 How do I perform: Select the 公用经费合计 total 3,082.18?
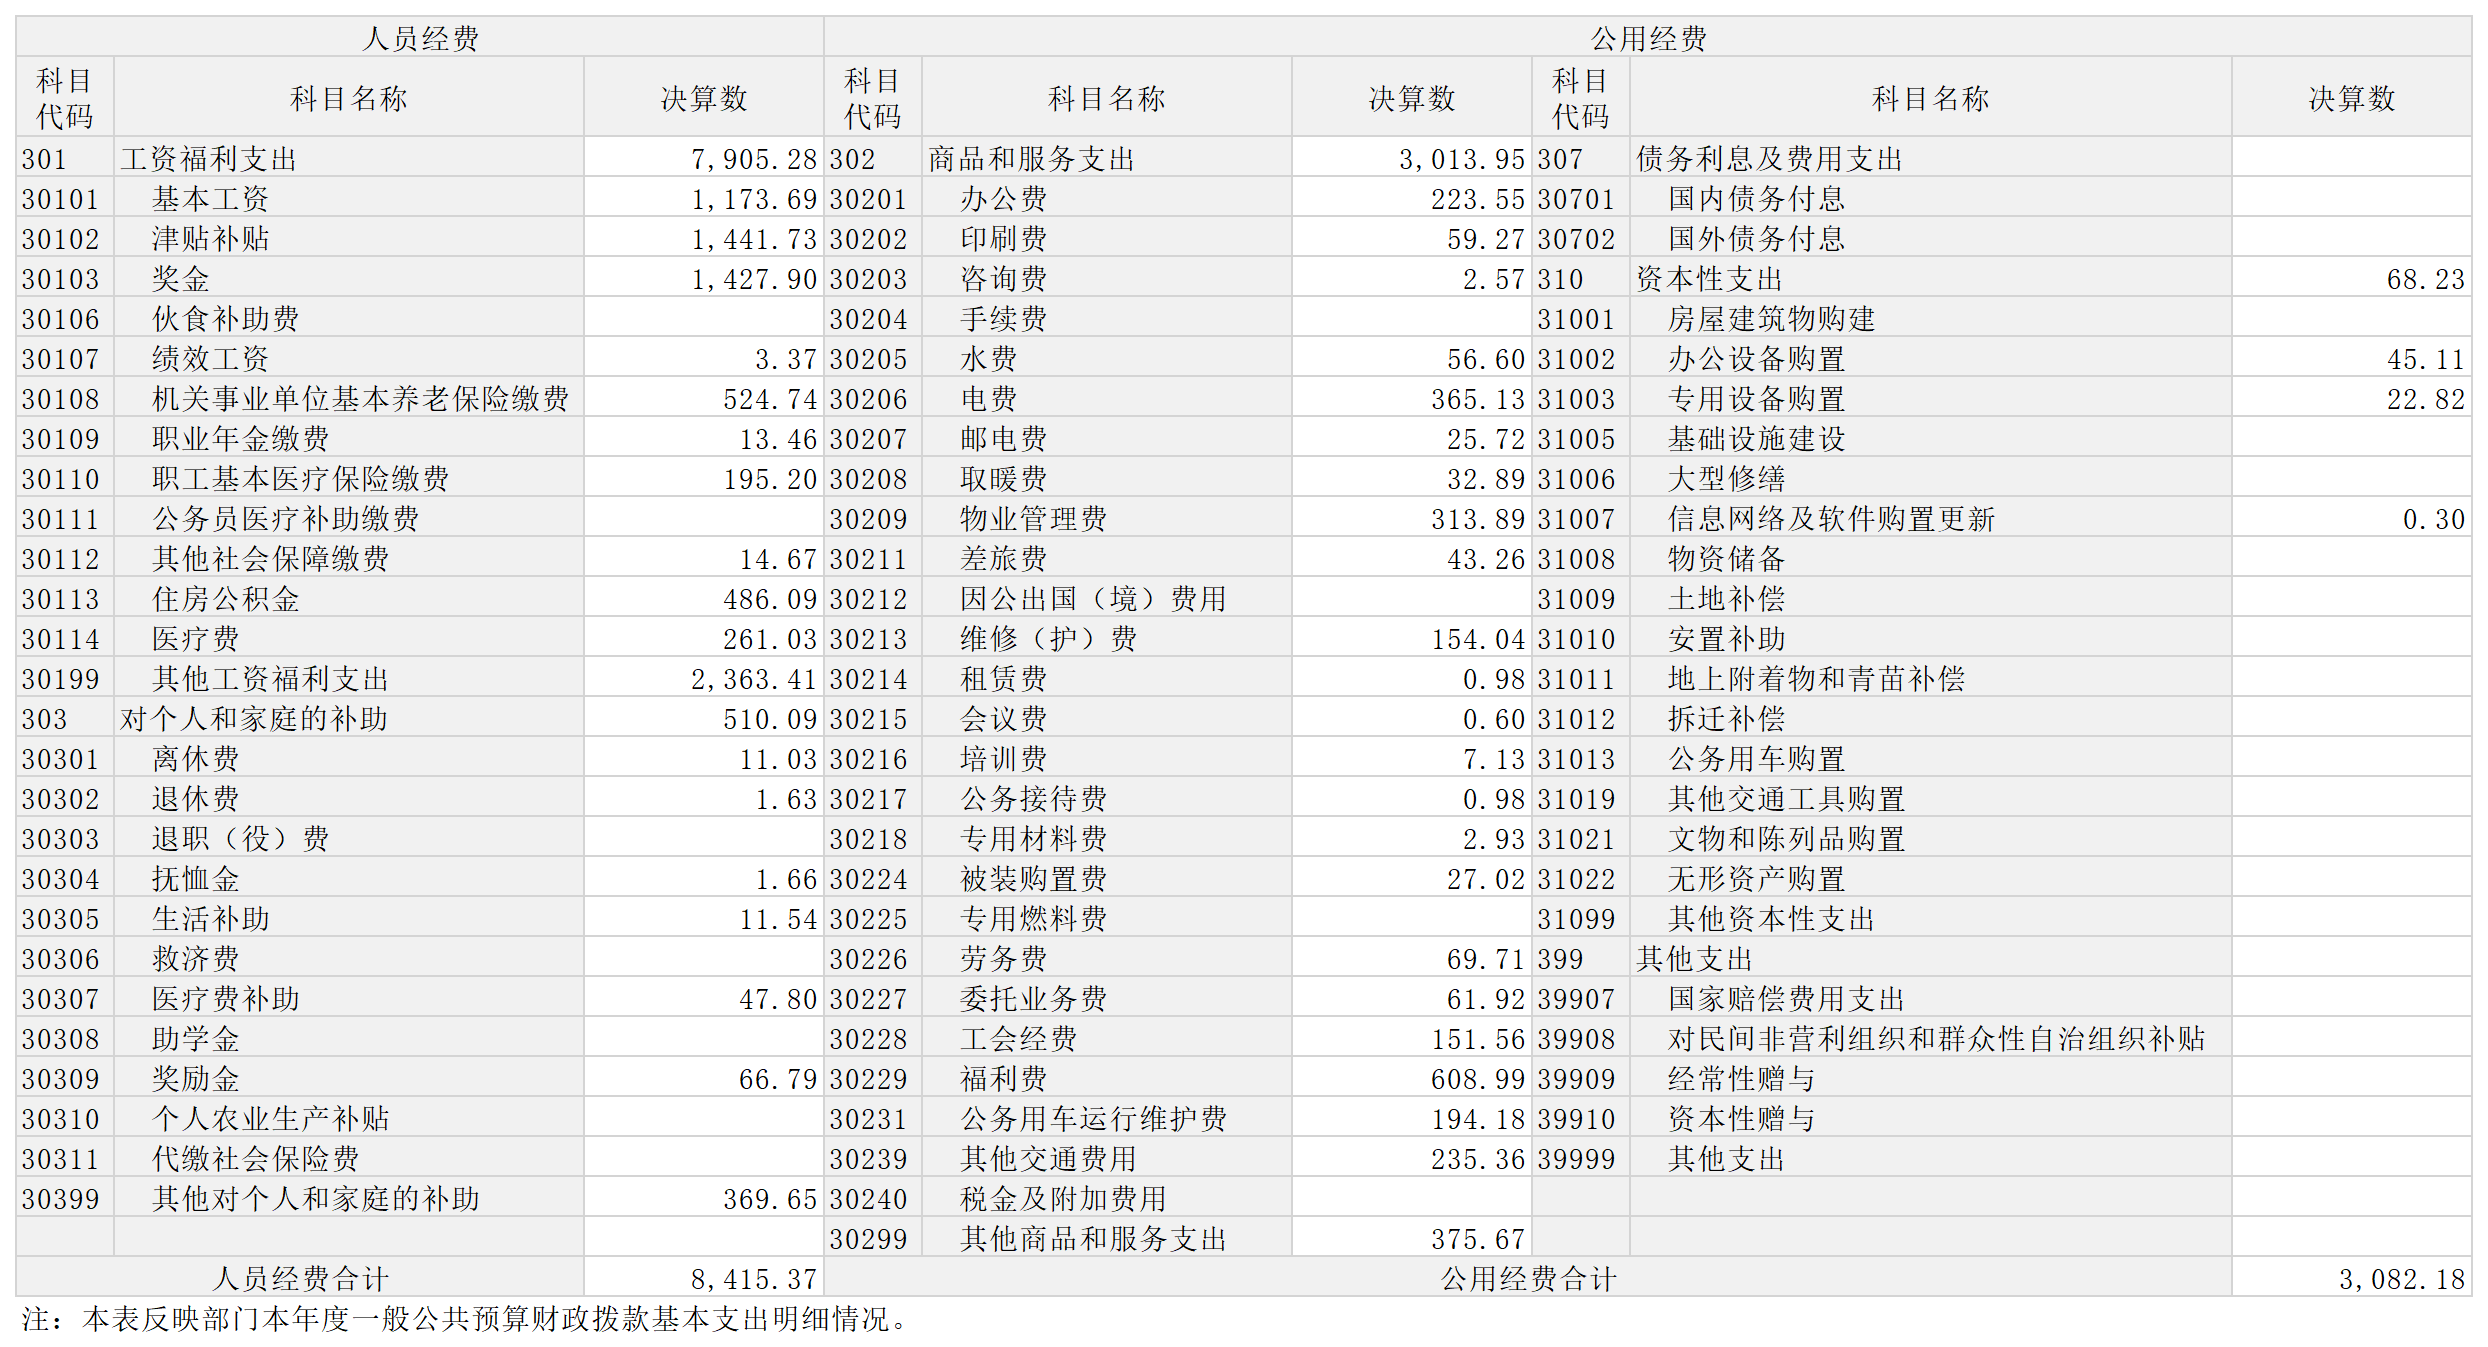(x=2401, y=1279)
